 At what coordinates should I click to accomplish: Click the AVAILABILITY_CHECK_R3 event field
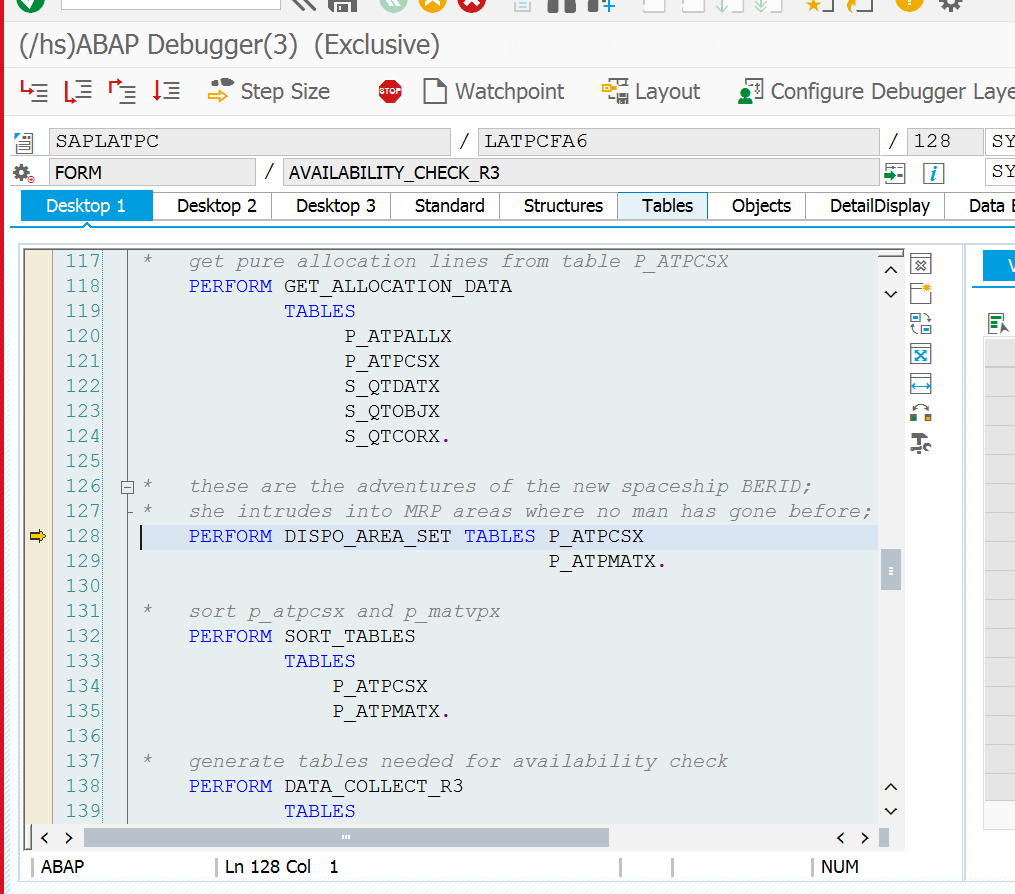click(581, 173)
